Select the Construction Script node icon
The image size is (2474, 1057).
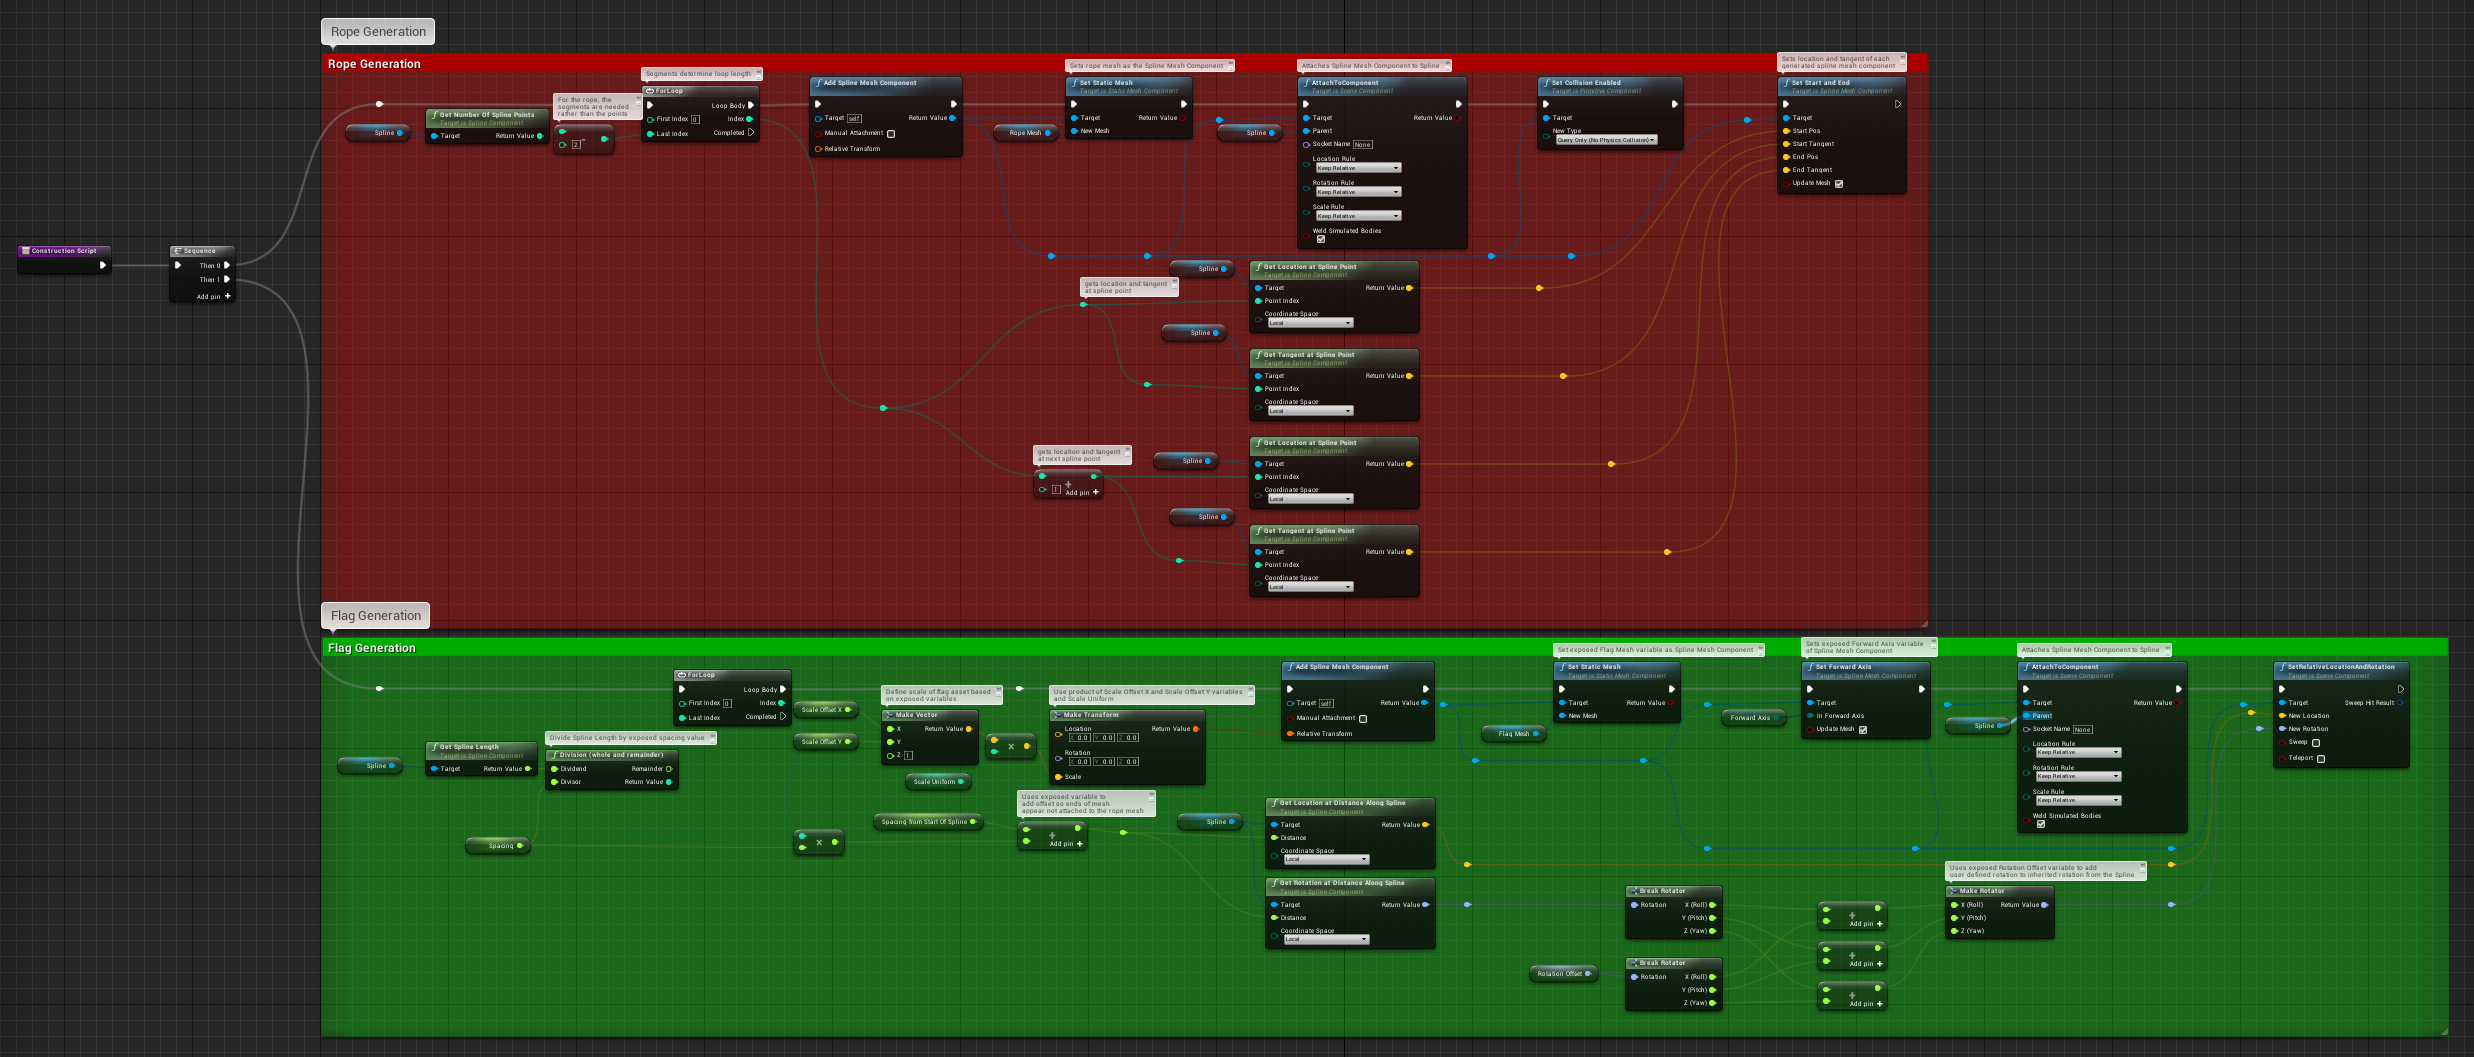coord(27,250)
